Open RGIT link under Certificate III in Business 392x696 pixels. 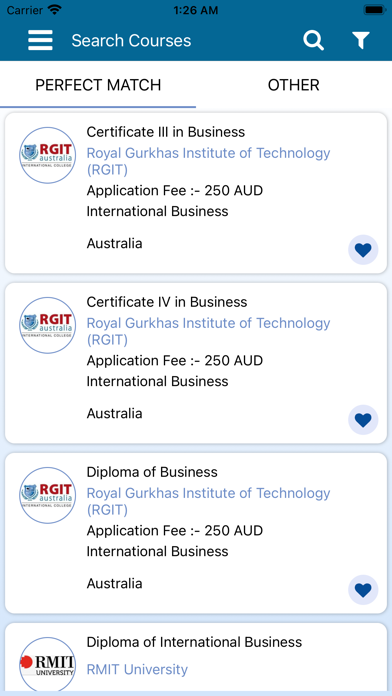click(208, 161)
